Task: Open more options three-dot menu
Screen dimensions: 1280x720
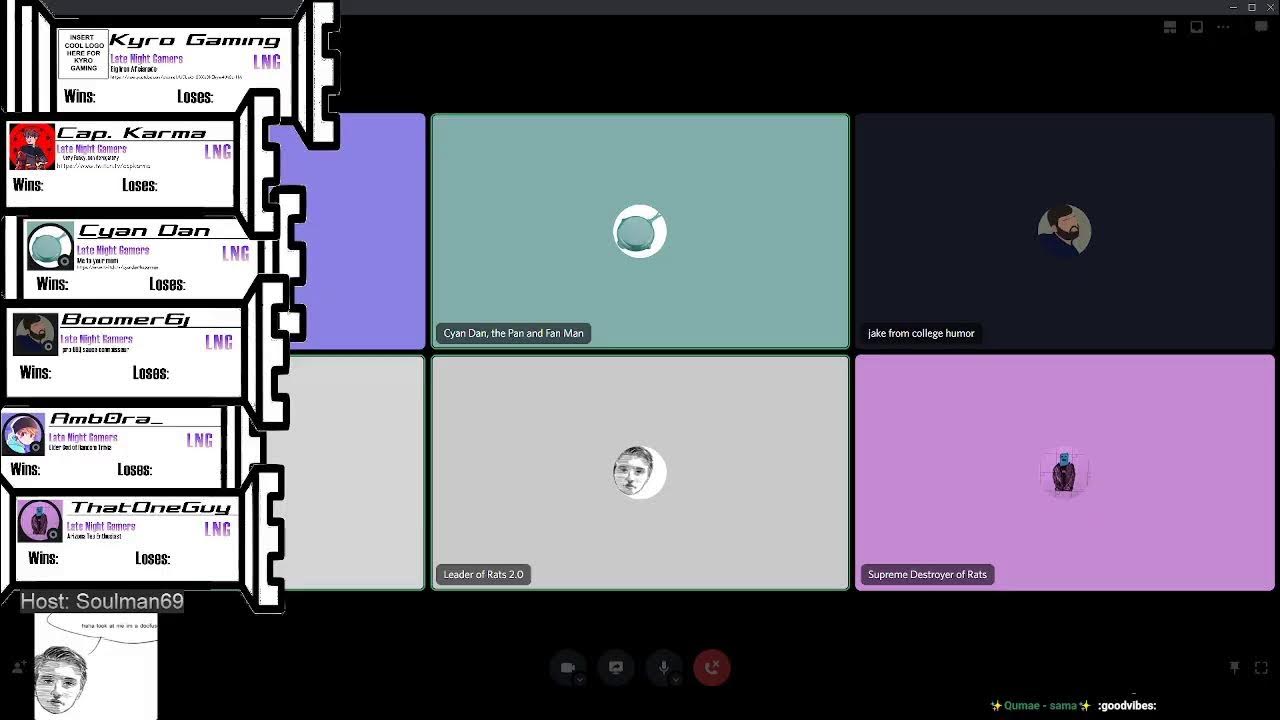Action: [x=1223, y=27]
